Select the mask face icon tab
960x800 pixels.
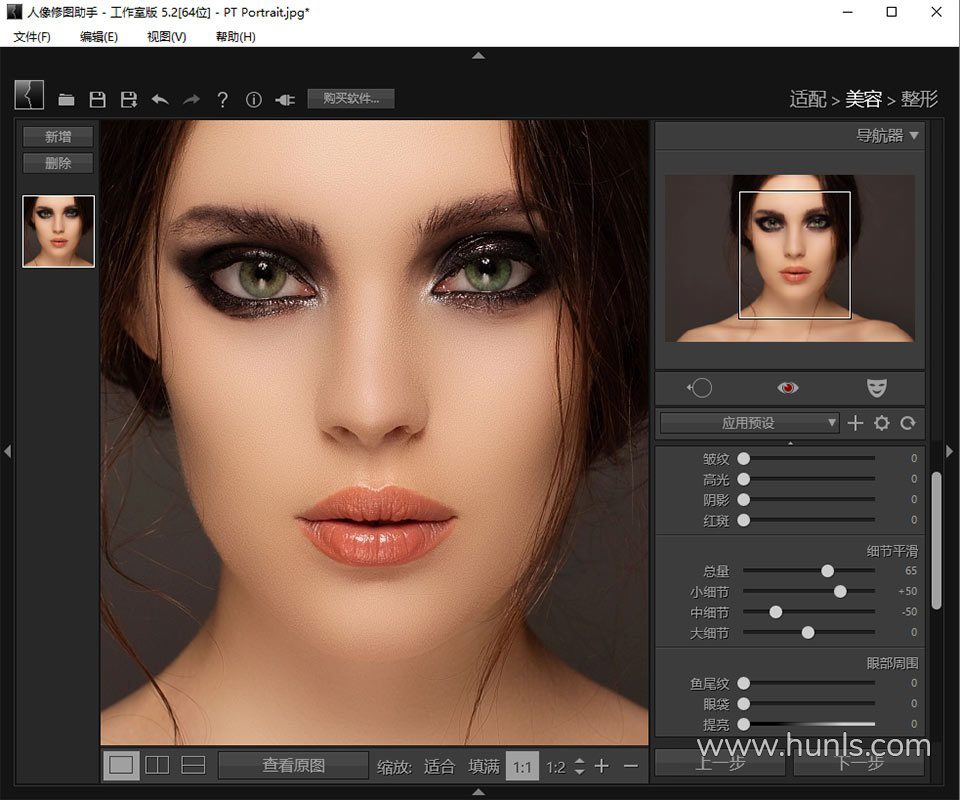point(876,387)
